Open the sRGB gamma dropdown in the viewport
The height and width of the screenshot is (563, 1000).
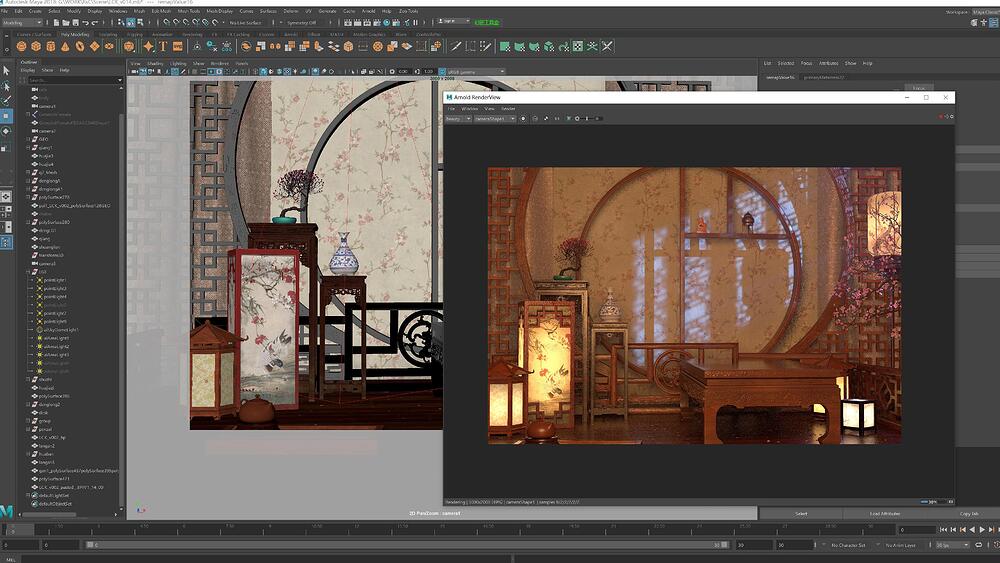point(476,72)
